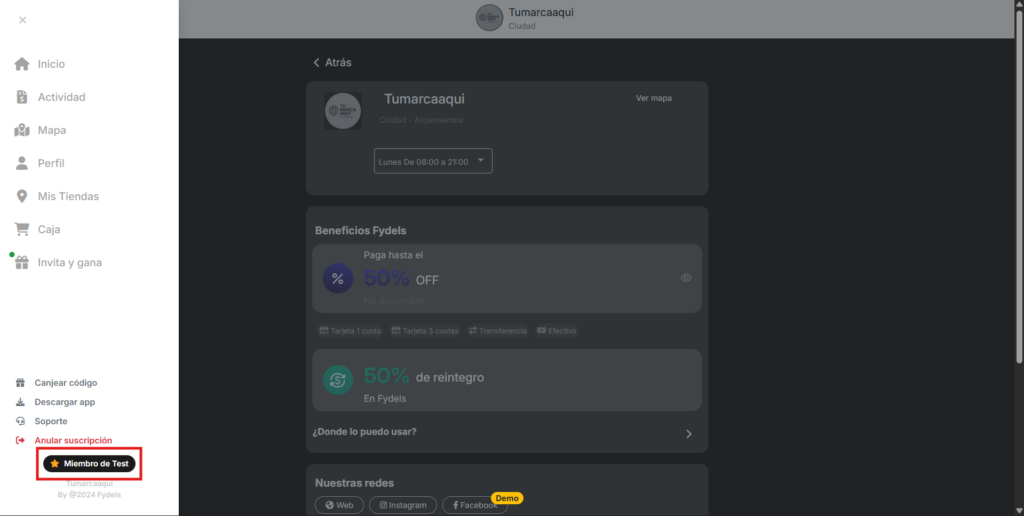Click the Inicio home icon

[22, 64]
